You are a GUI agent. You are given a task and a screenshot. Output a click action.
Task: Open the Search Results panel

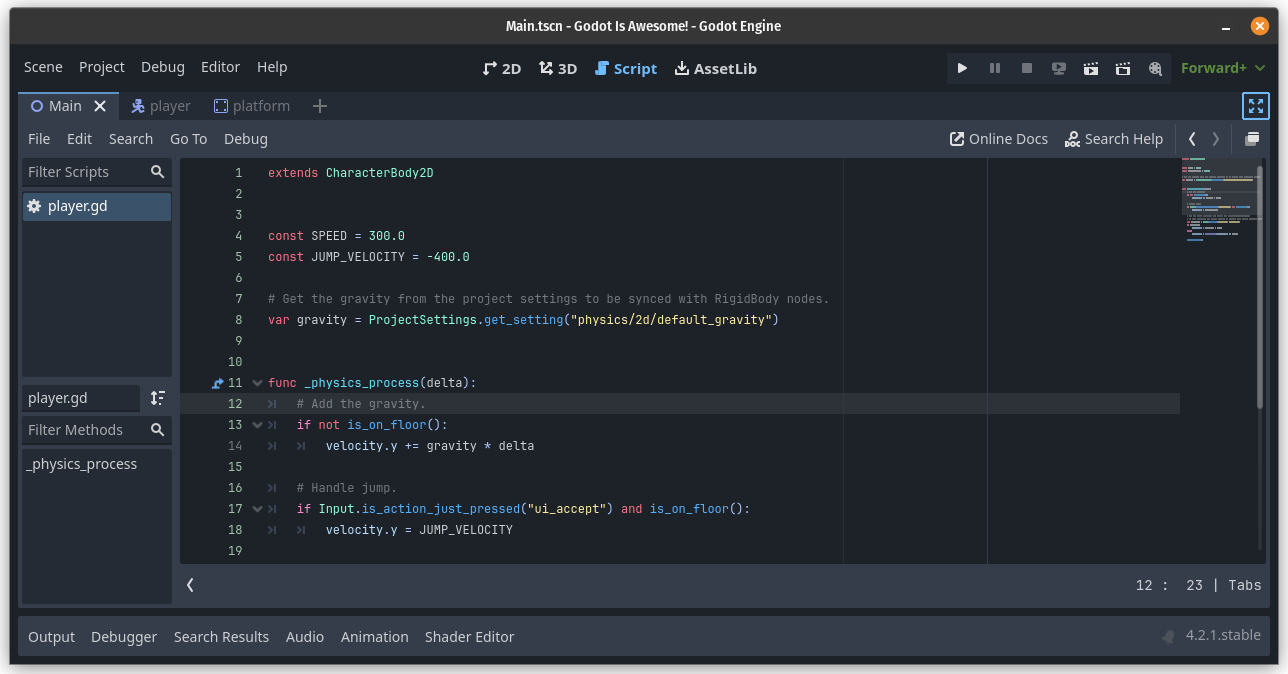pyautogui.click(x=221, y=637)
